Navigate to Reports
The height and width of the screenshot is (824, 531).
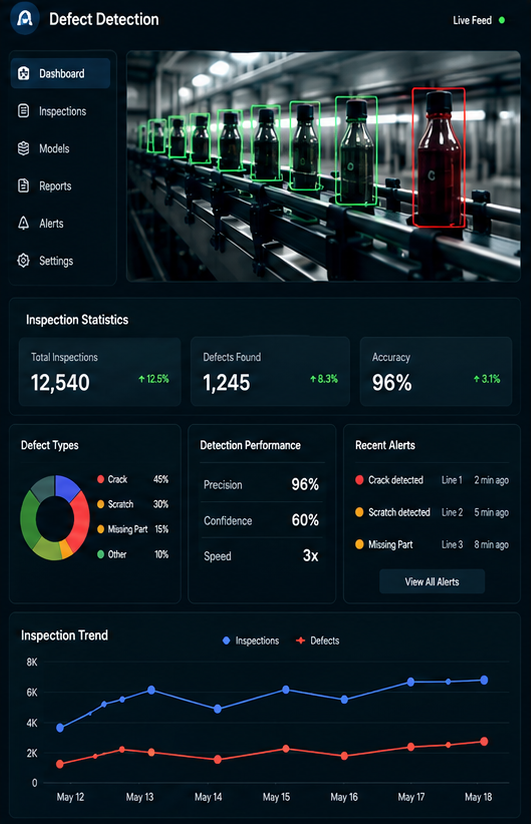[x=60, y=186]
